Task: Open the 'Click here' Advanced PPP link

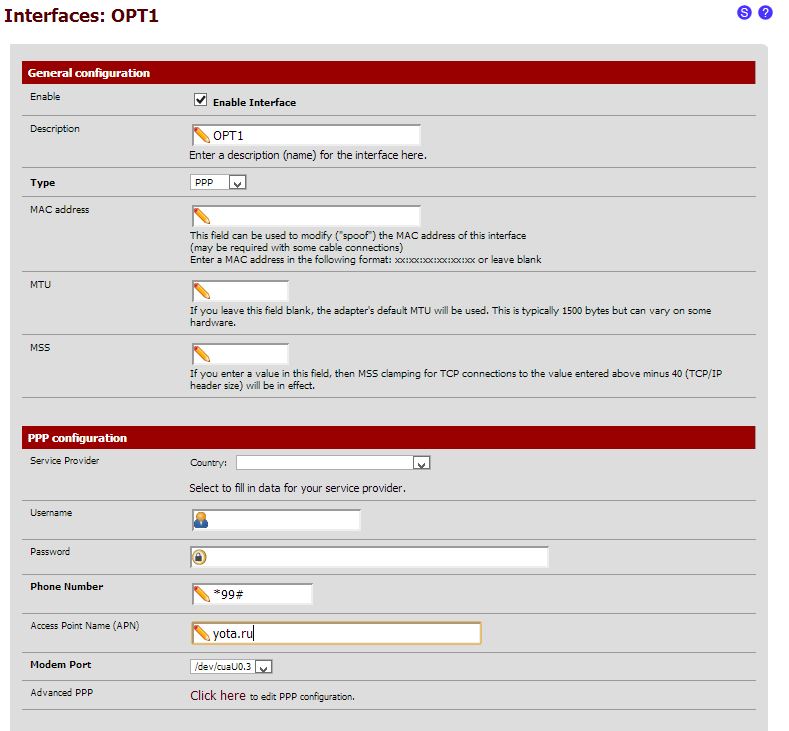Action: pos(218,696)
